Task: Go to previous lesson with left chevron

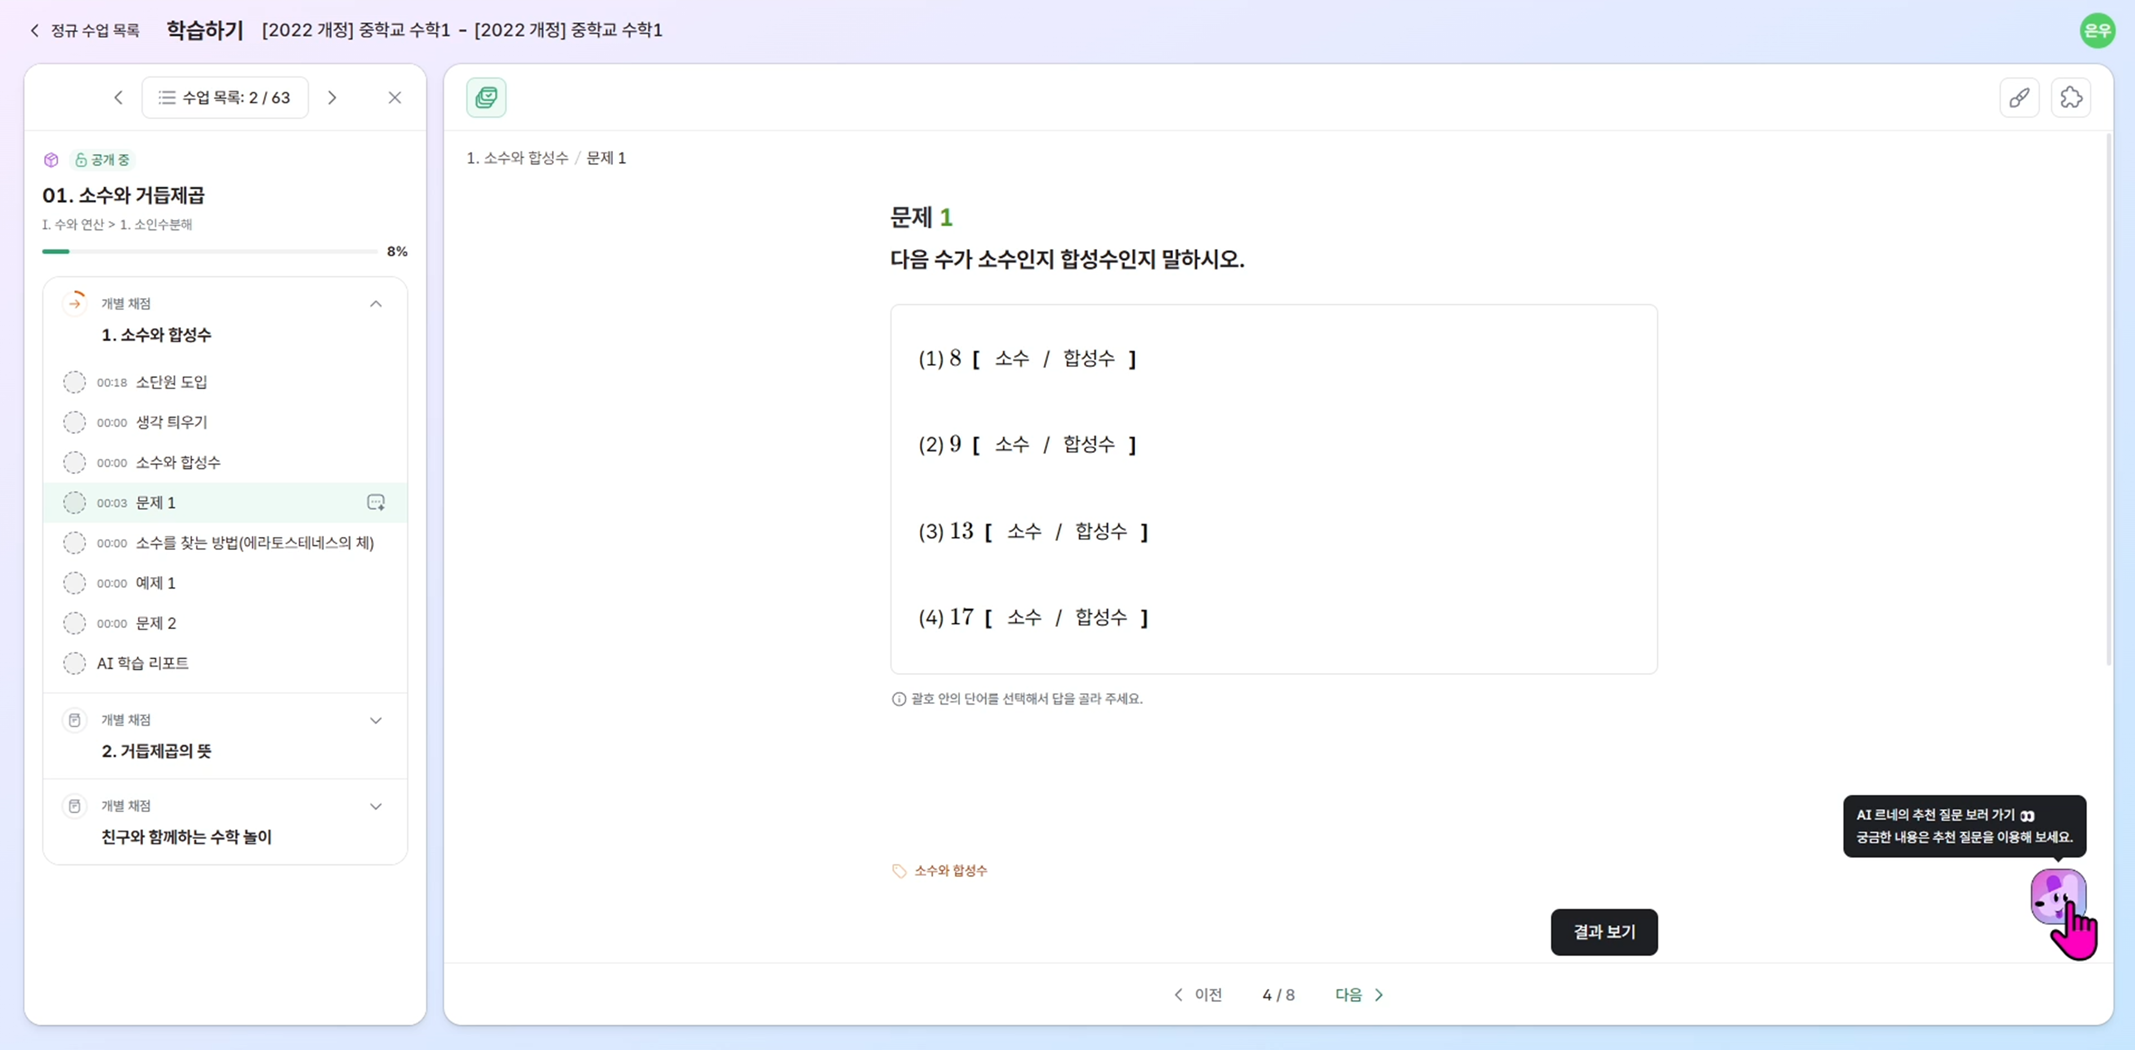Action: click(x=119, y=98)
